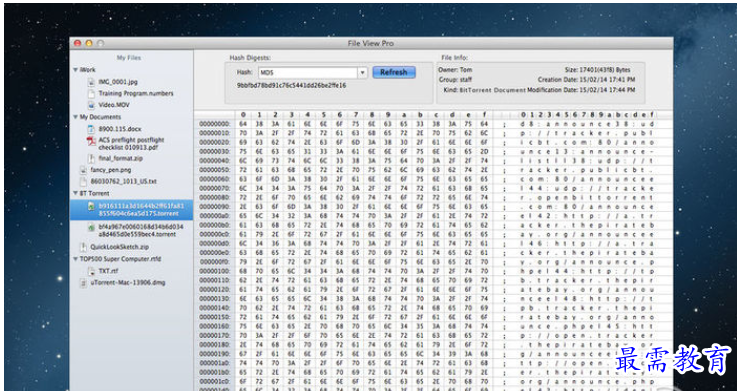The width and height of the screenshot is (737, 391).
Task: Click the IMG_0001.jpg file icon
Action: pos(91,82)
